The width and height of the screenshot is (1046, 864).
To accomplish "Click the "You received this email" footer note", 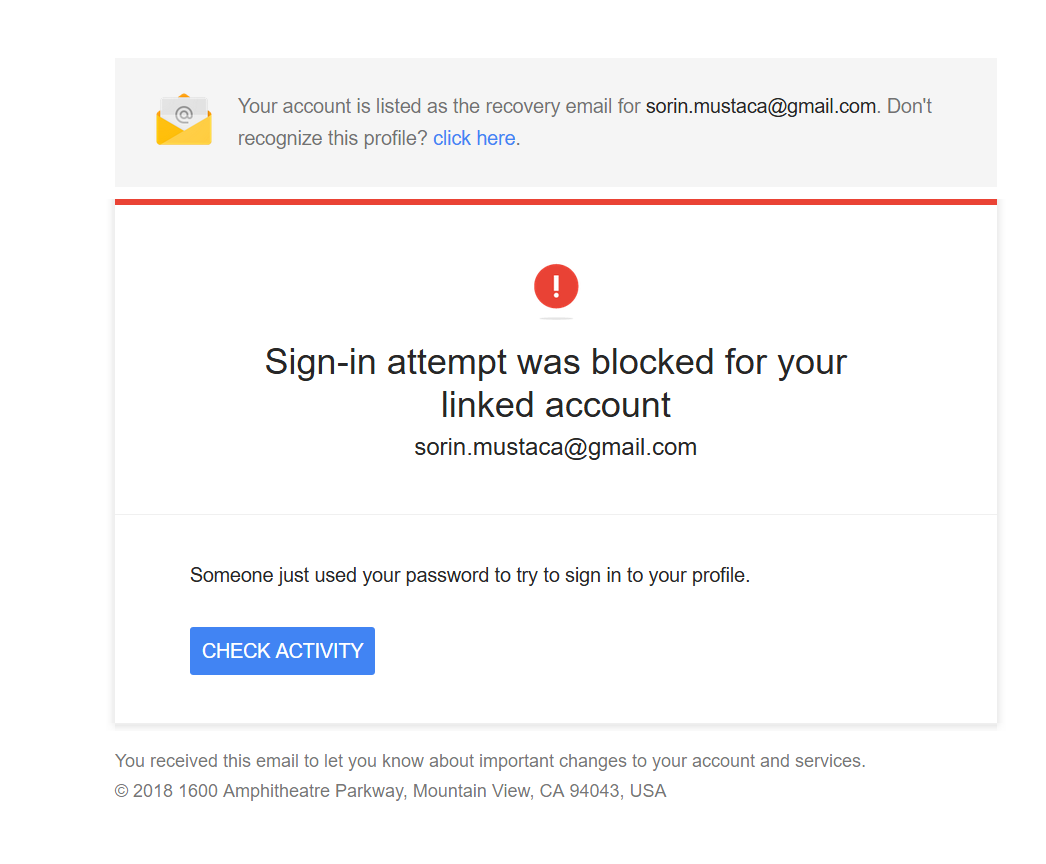I will point(490,761).
